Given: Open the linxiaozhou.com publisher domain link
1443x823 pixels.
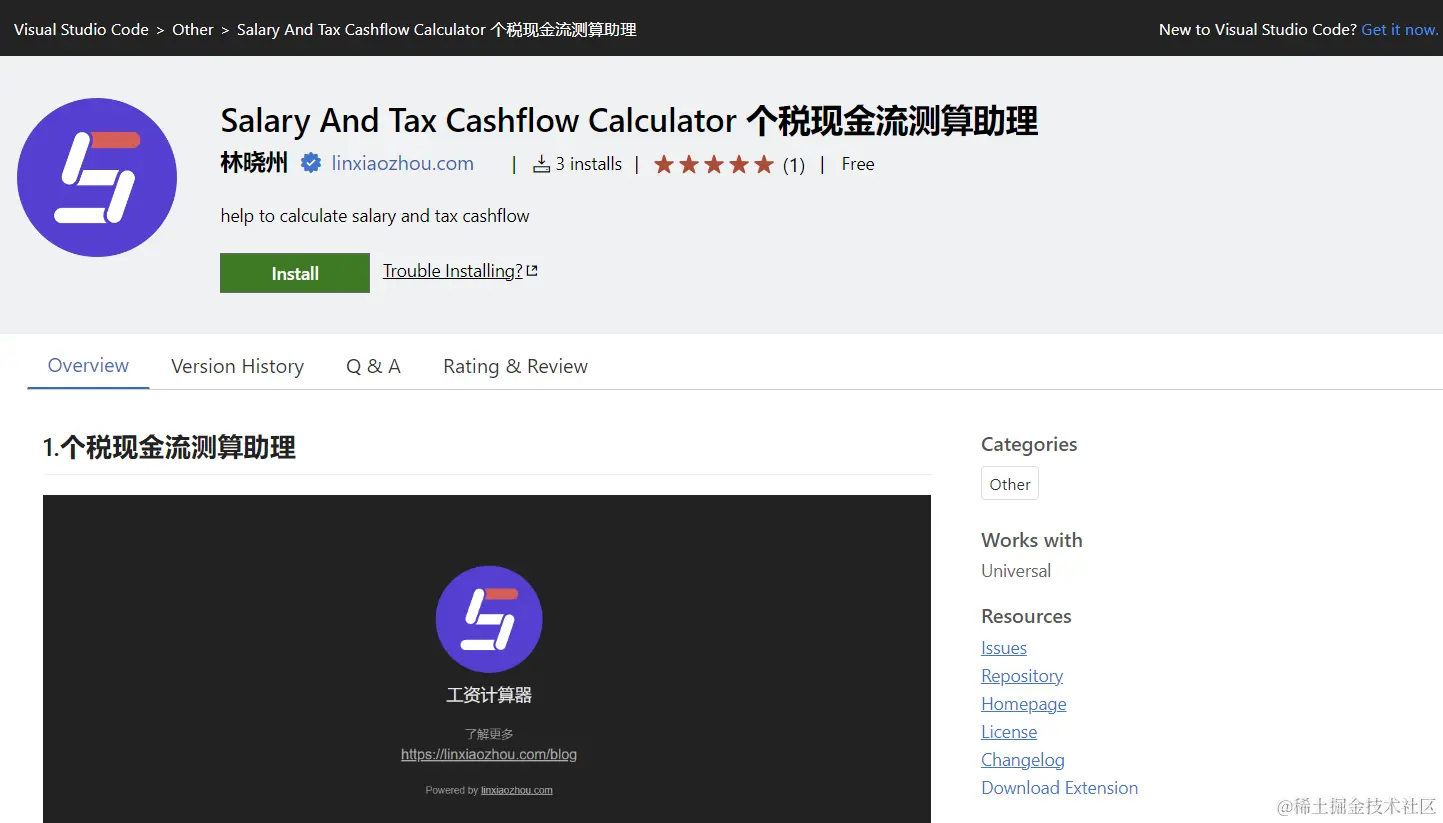Looking at the screenshot, I should (x=402, y=163).
